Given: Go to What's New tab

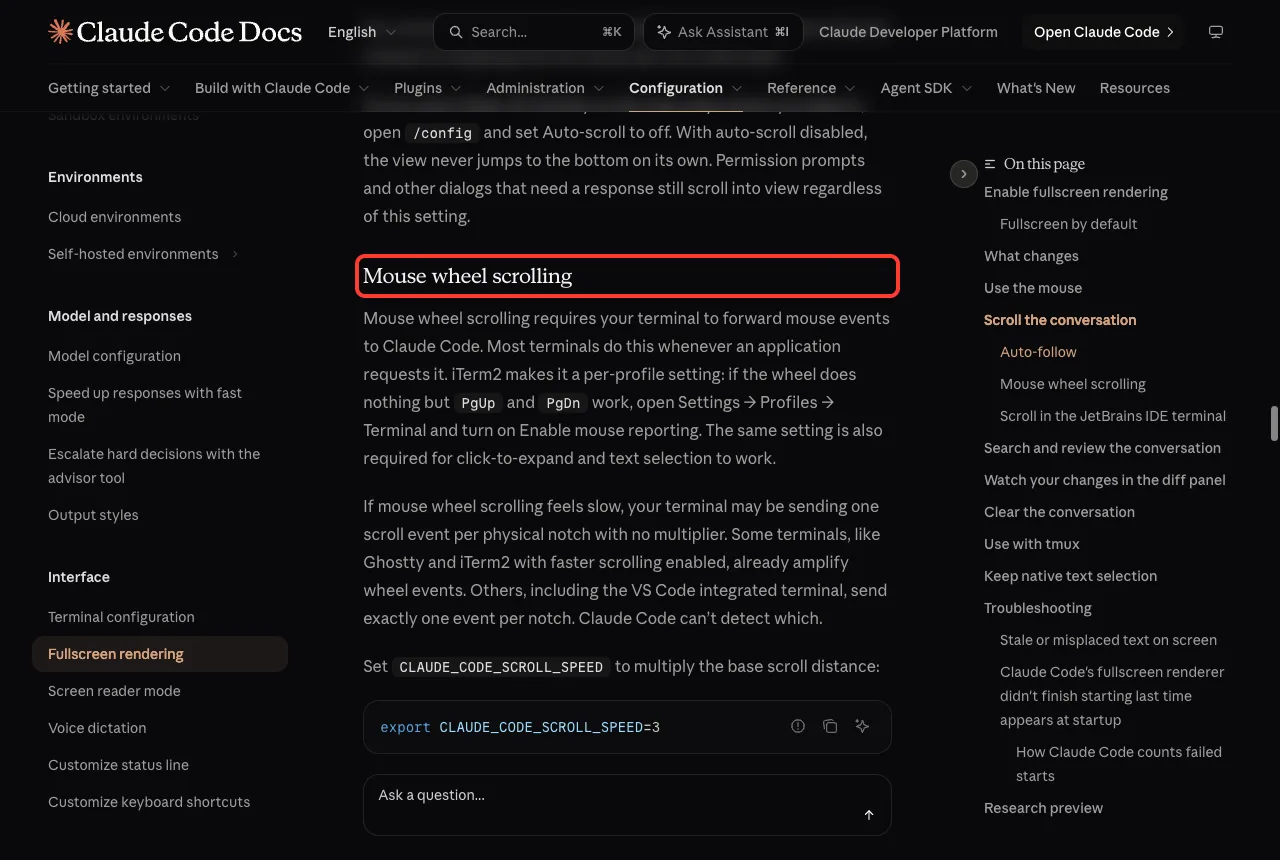Looking at the screenshot, I should click(x=1036, y=88).
